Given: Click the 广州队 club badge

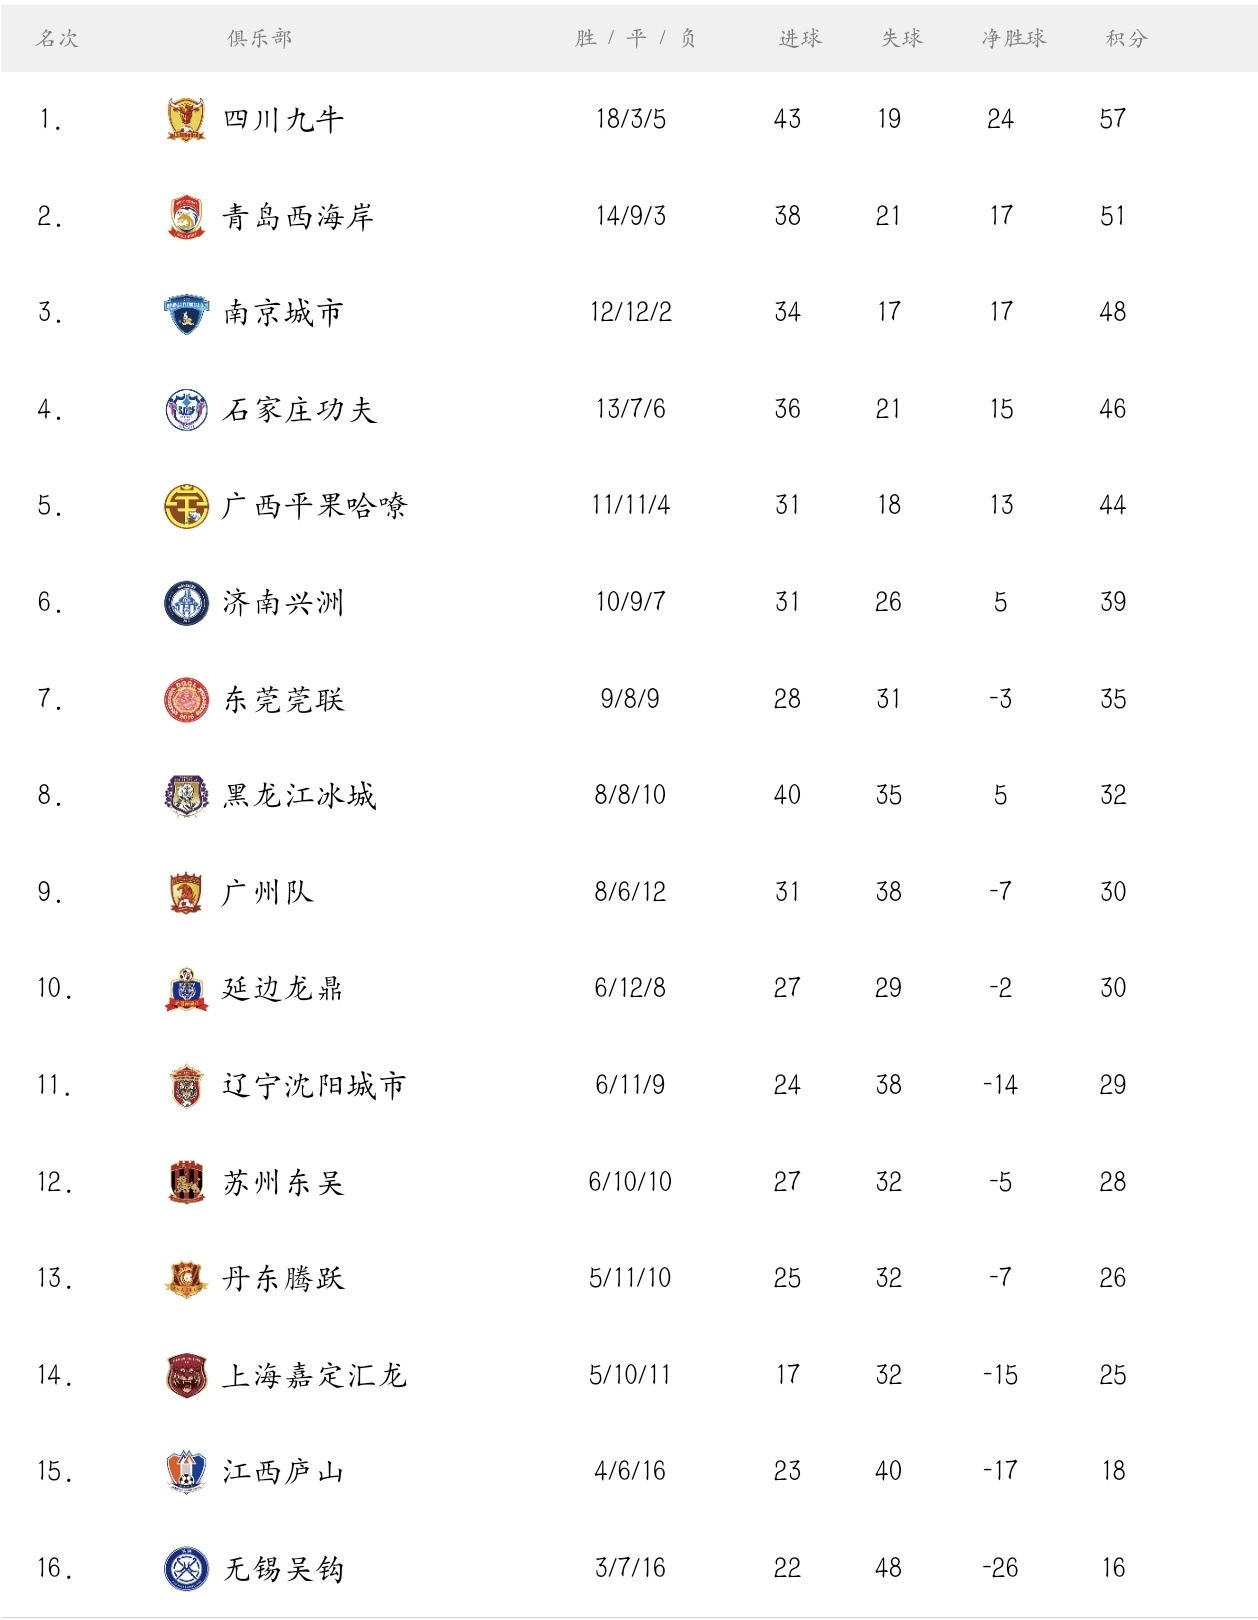Looking at the screenshot, I should 186,892.
